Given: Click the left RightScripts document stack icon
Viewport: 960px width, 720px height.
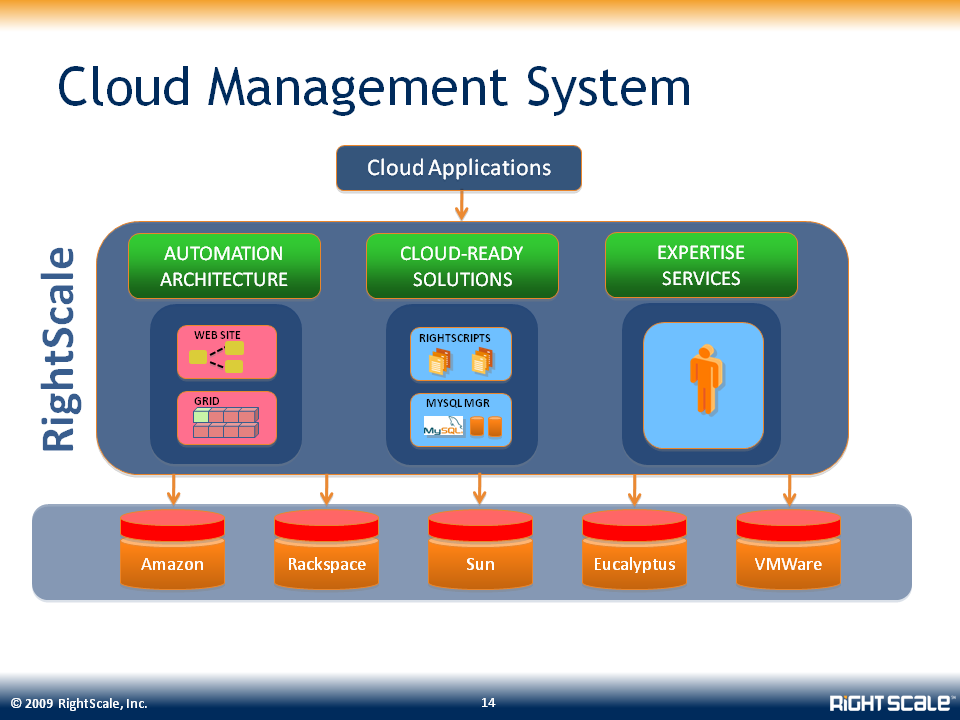Looking at the screenshot, I should pos(440,361).
